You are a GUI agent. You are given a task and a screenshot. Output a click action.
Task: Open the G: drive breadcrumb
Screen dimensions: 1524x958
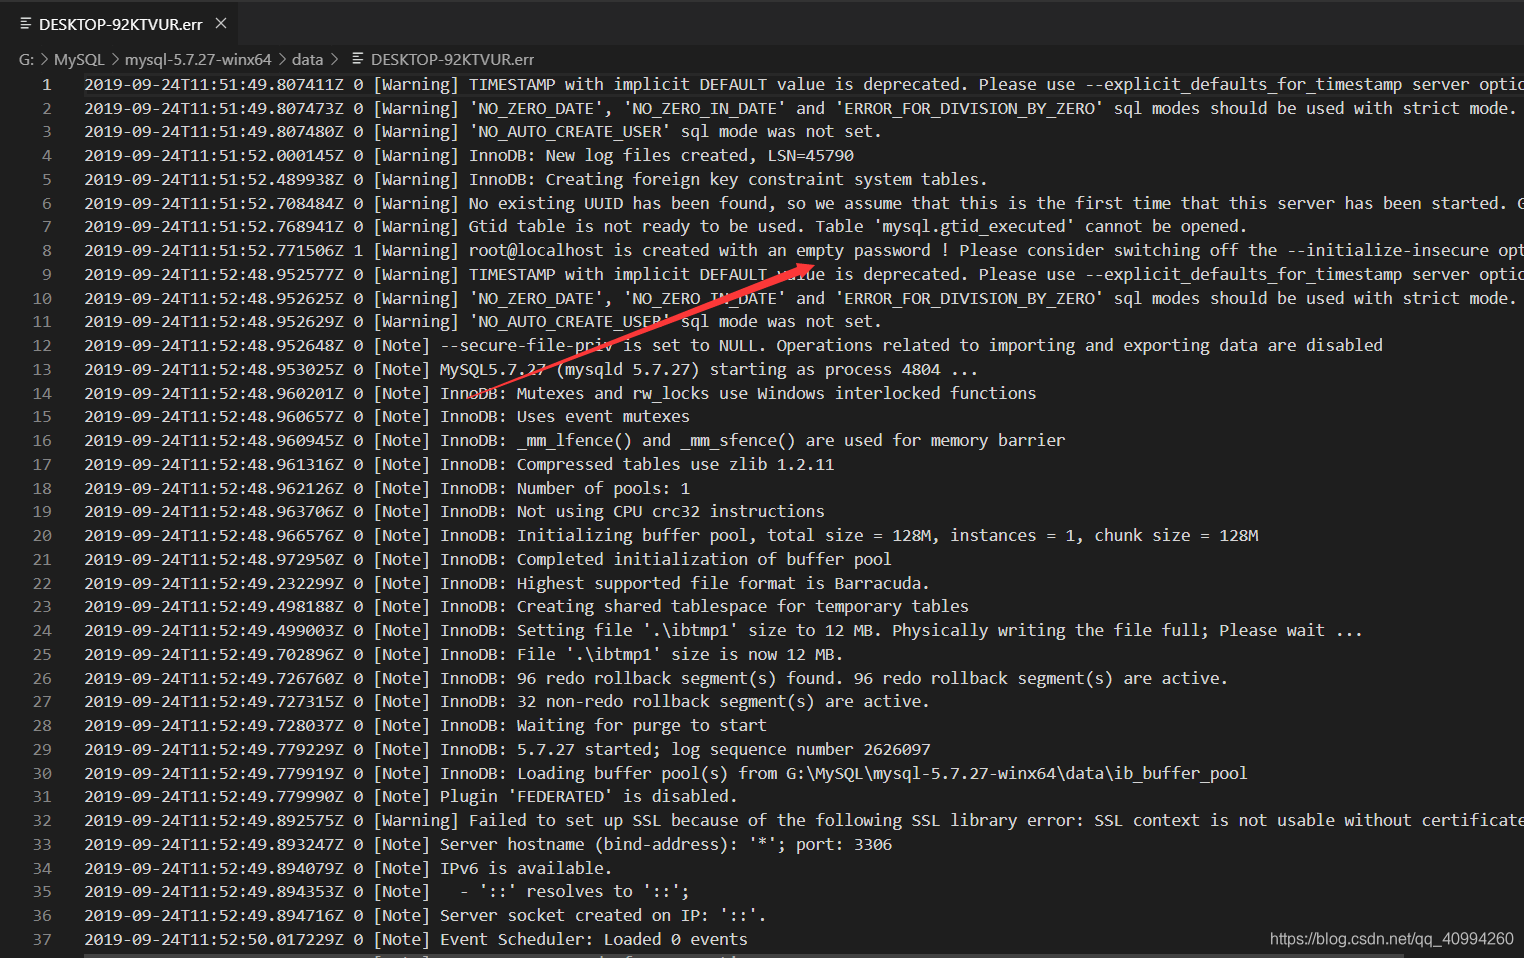[x=26, y=59]
